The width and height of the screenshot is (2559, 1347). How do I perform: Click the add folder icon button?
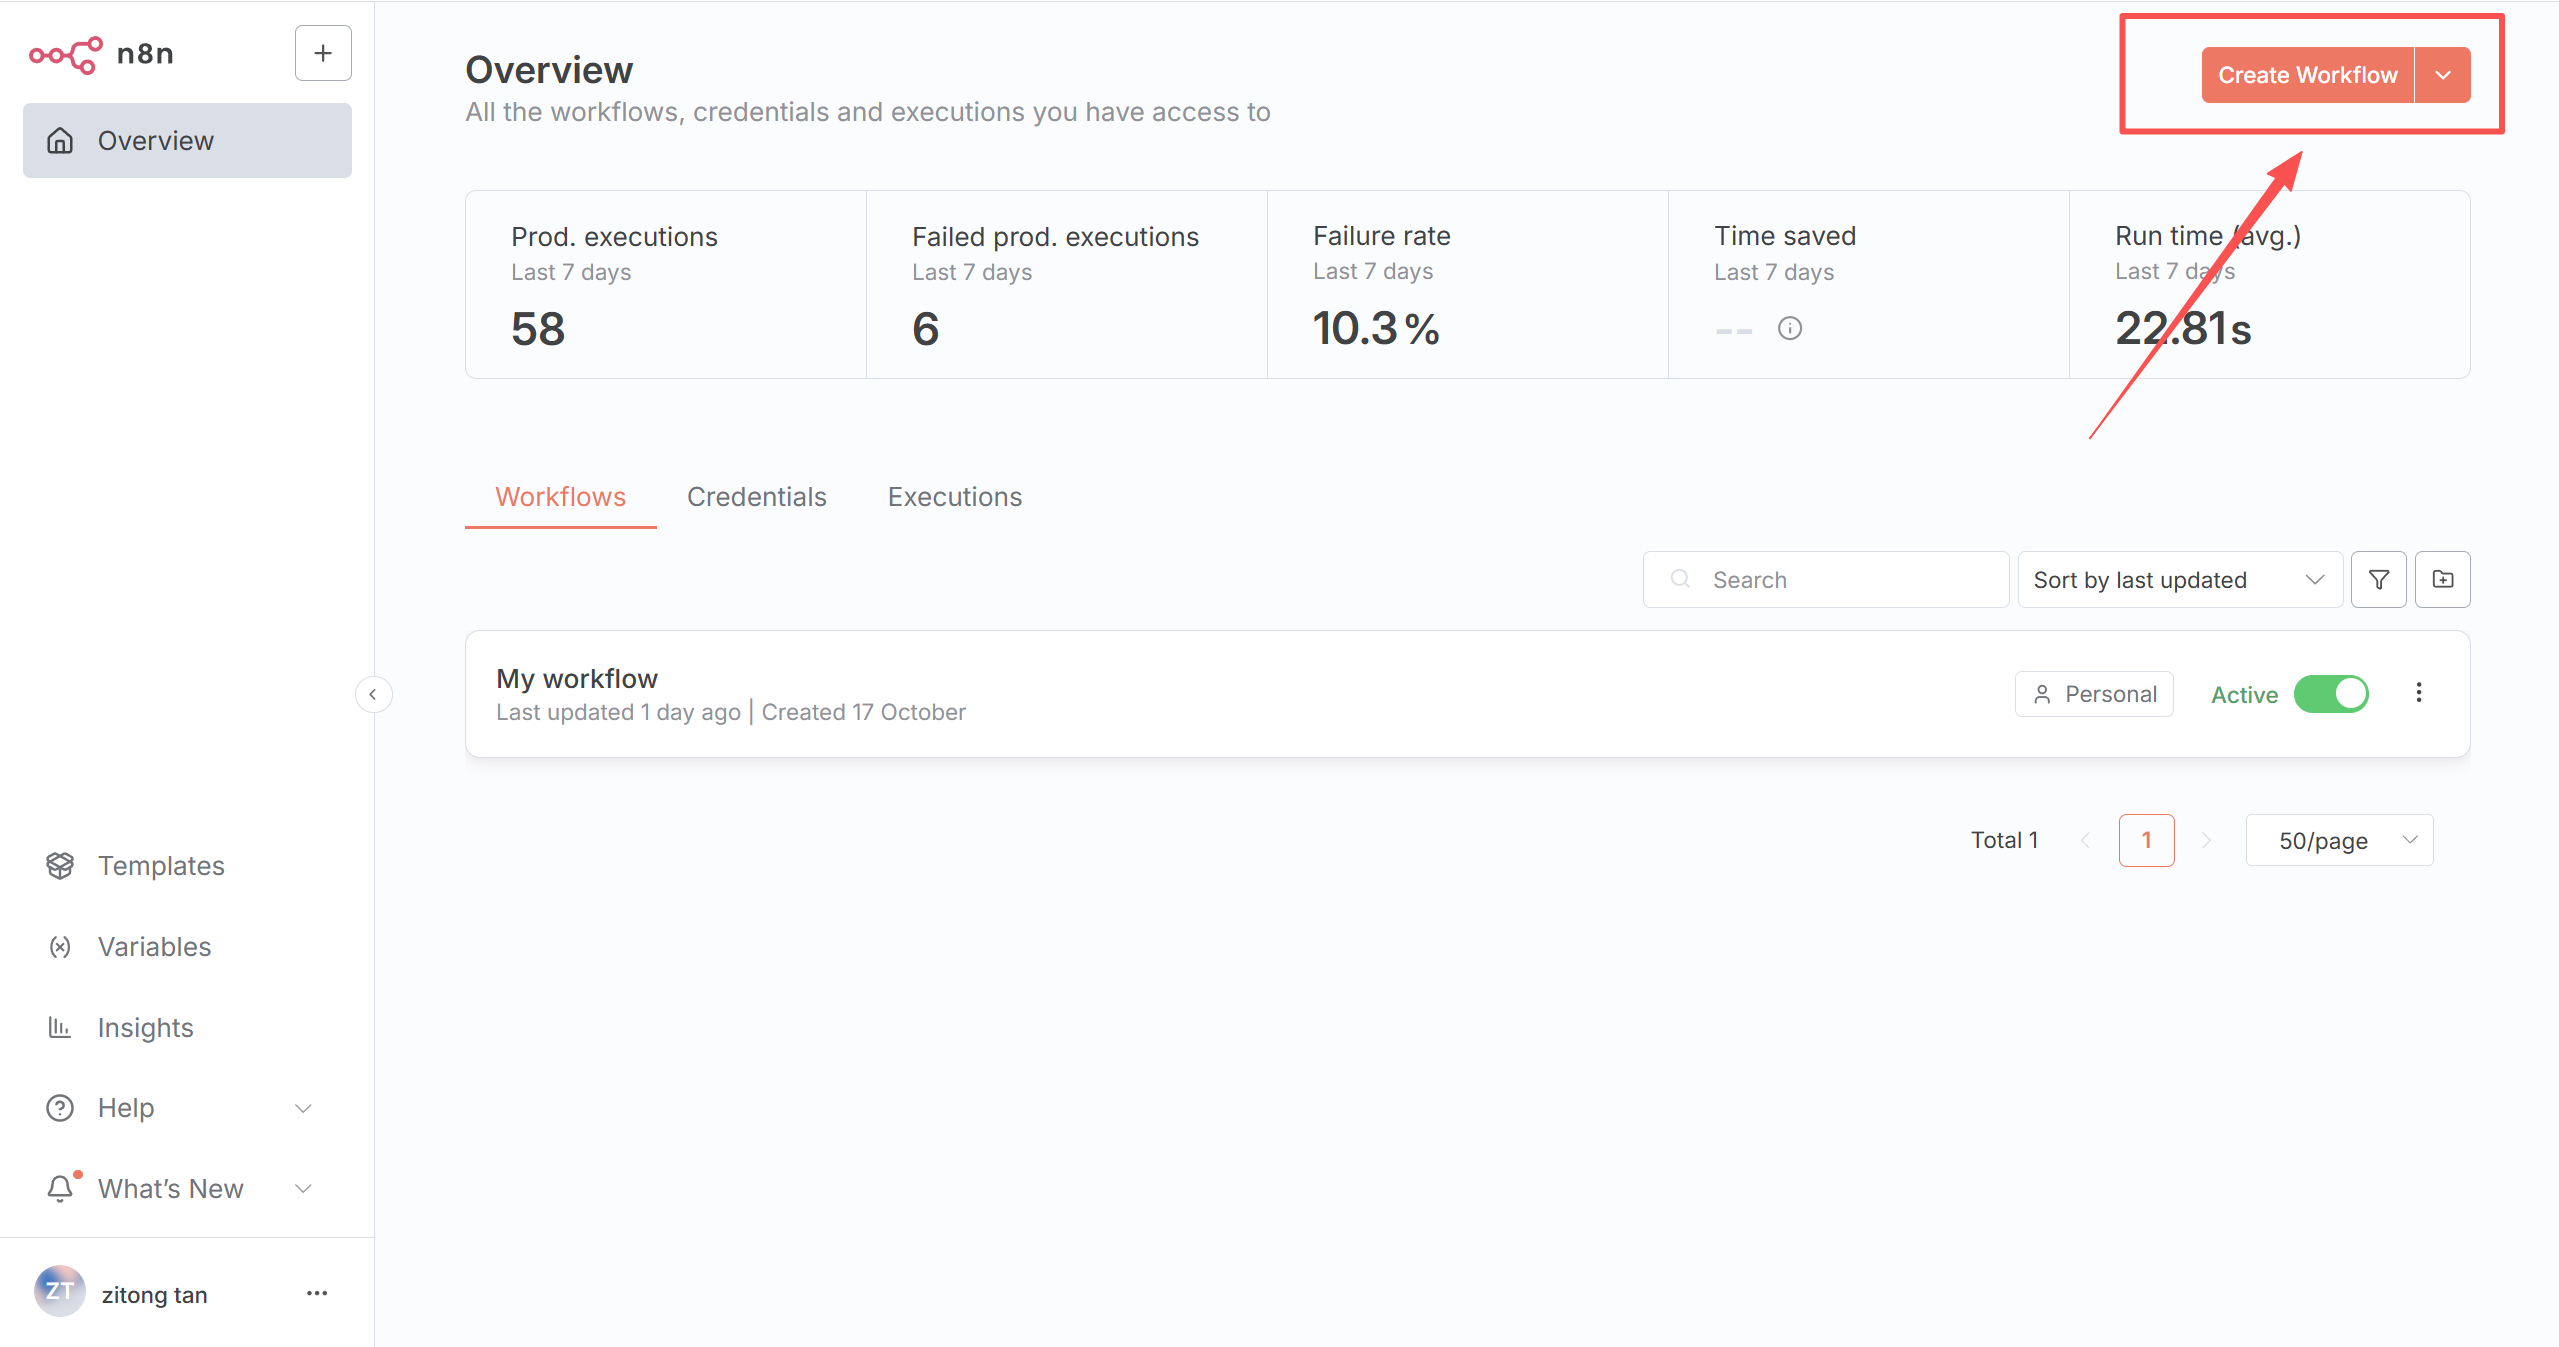pos(2442,579)
